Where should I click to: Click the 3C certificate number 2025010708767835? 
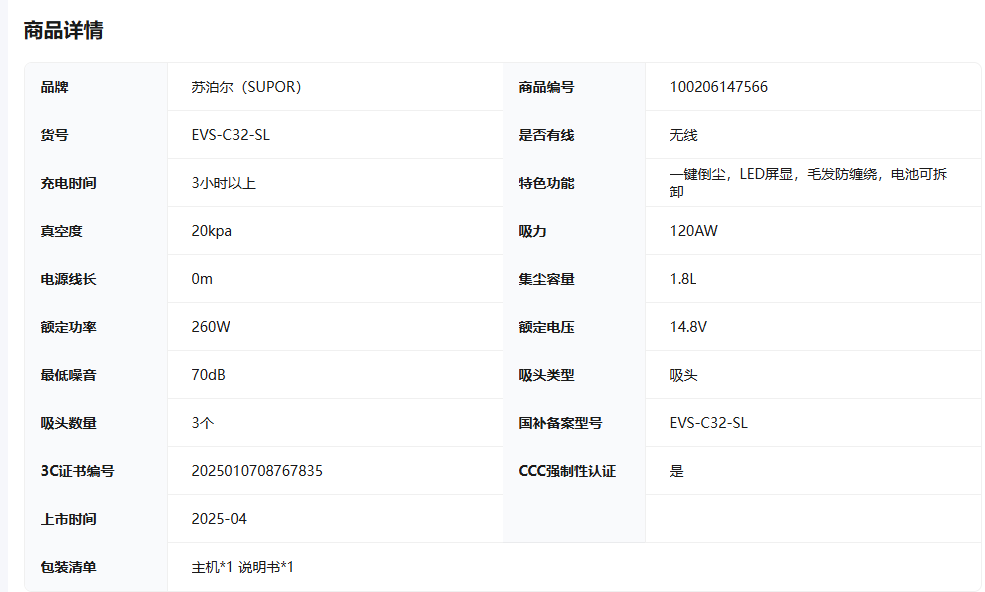[257, 471]
